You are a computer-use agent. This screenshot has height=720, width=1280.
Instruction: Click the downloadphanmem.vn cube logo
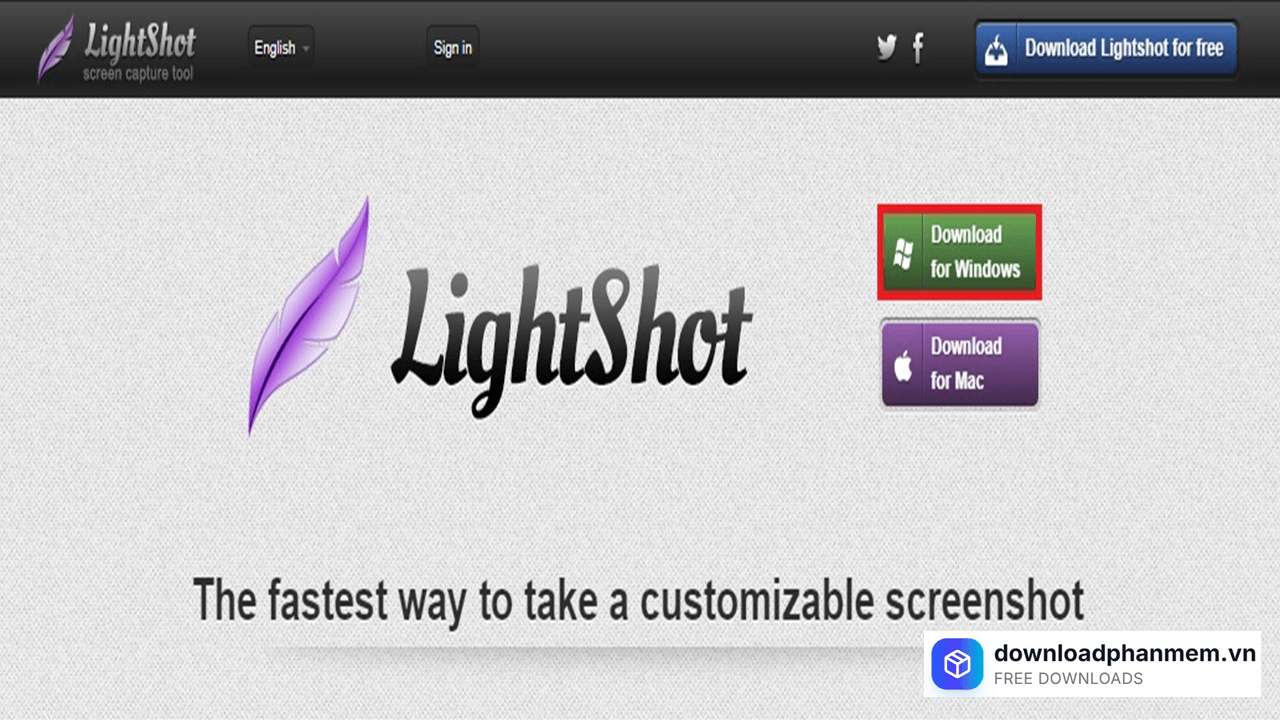point(957,664)
